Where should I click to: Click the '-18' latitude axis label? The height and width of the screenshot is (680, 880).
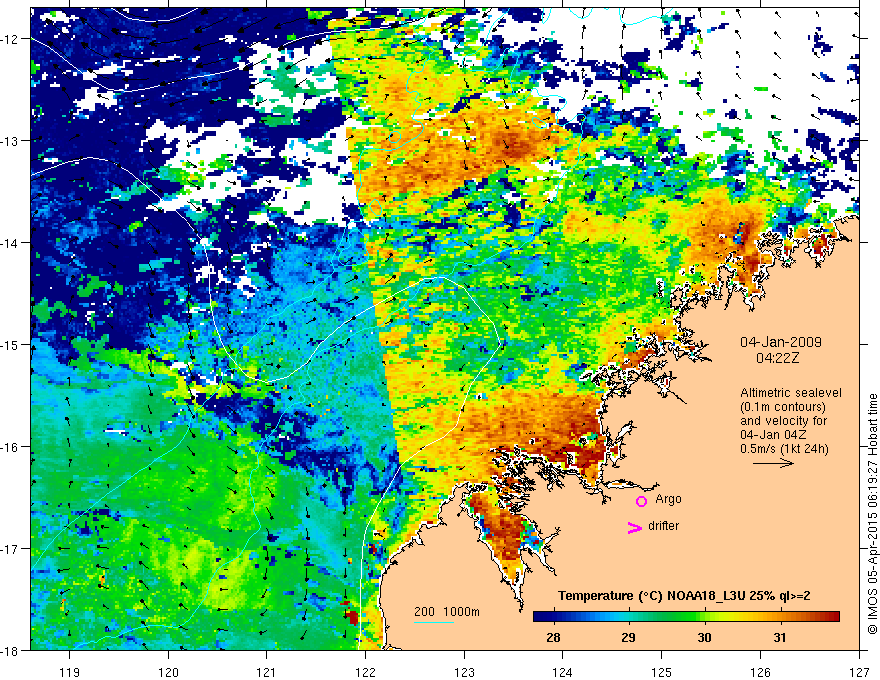tap(10, 650)
